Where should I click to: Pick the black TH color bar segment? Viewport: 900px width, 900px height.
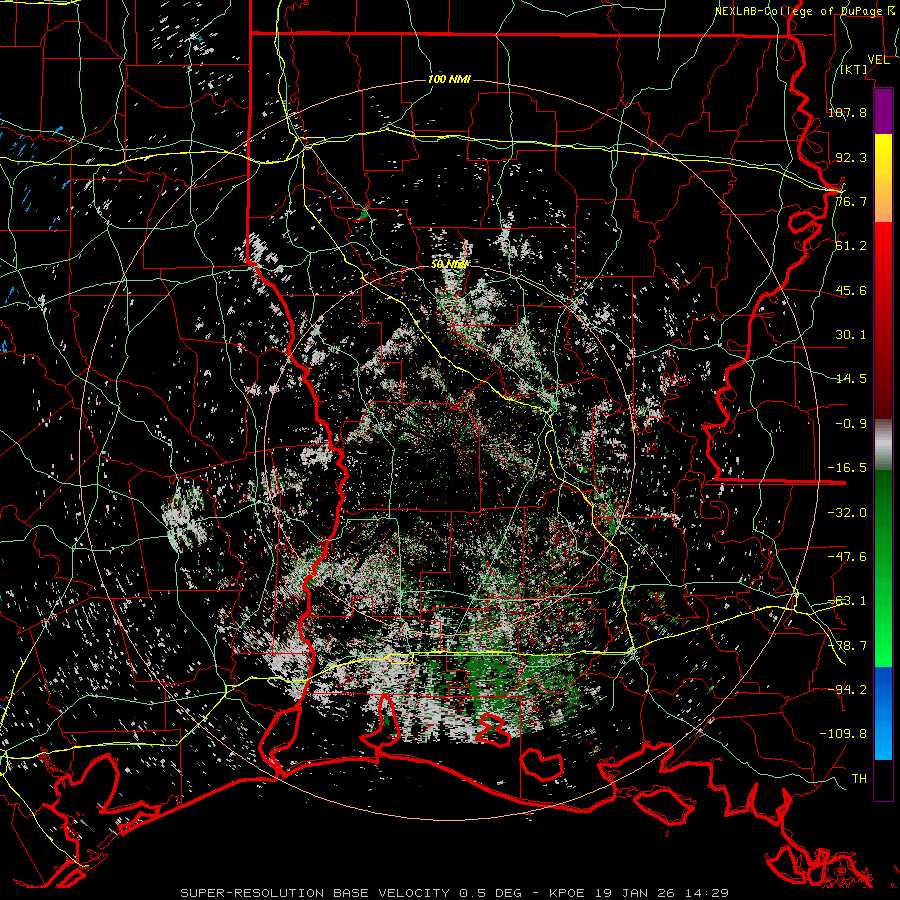coord(883,780)
